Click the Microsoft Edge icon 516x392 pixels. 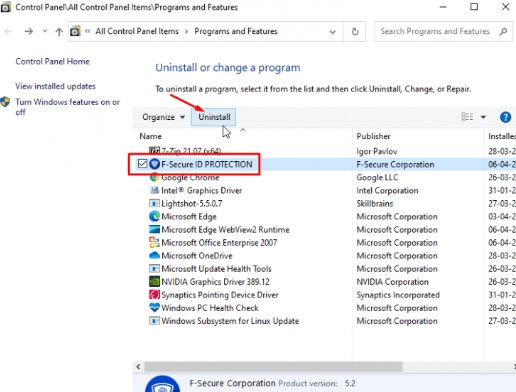tap(154, 216)
